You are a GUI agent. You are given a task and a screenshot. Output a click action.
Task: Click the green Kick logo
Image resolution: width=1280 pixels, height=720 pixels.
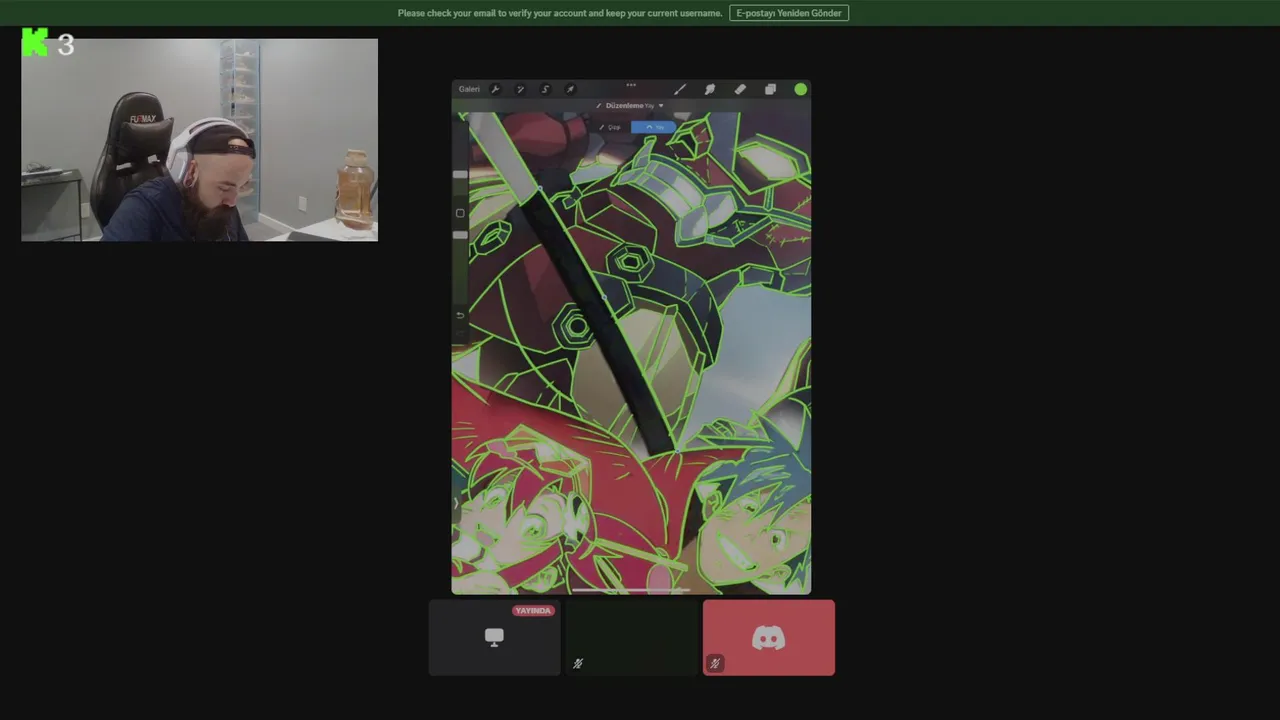[x=35, y=43]
